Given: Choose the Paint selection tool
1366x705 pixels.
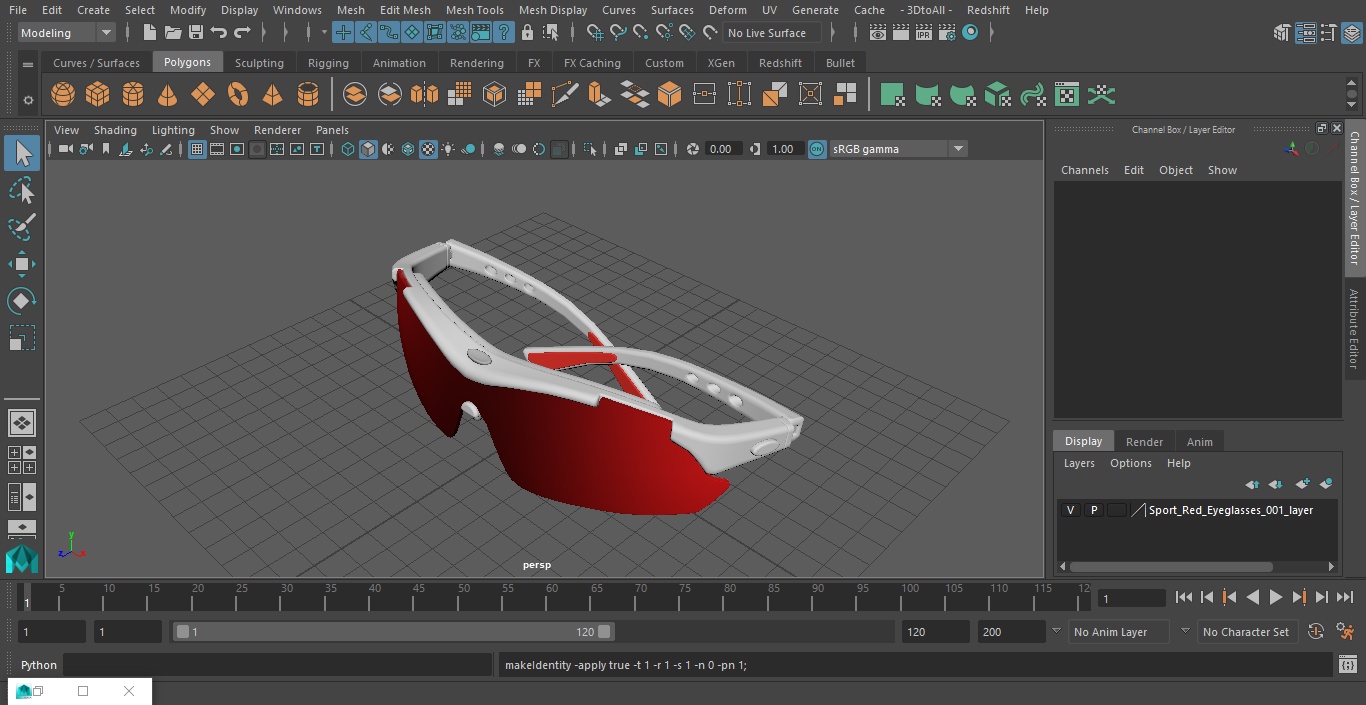Looking at the screenshot, I should 21,227.
